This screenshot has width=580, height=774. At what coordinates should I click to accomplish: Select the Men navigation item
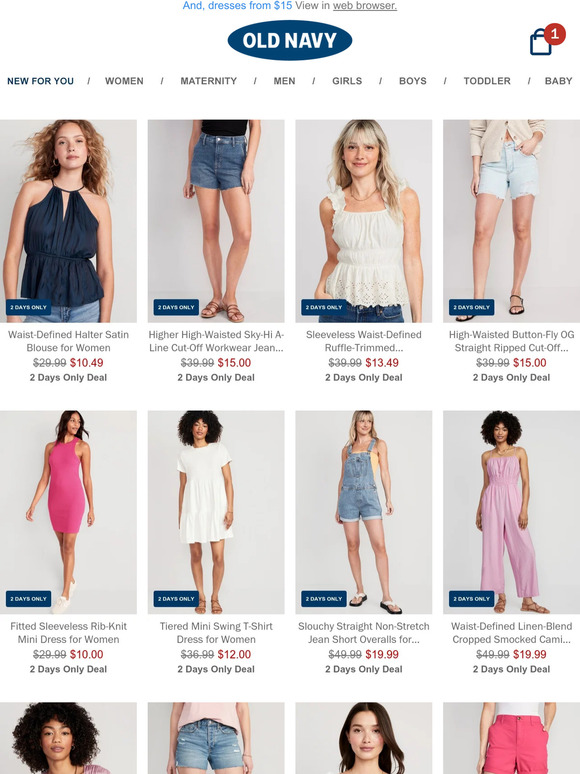(284, 81)
